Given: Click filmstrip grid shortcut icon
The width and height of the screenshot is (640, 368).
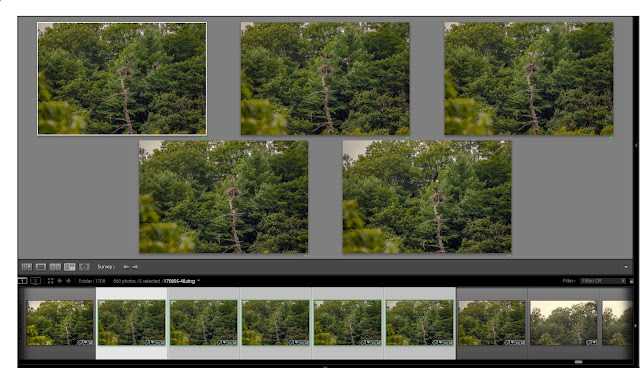Looking at the screenshot, I should pos(51,281).
